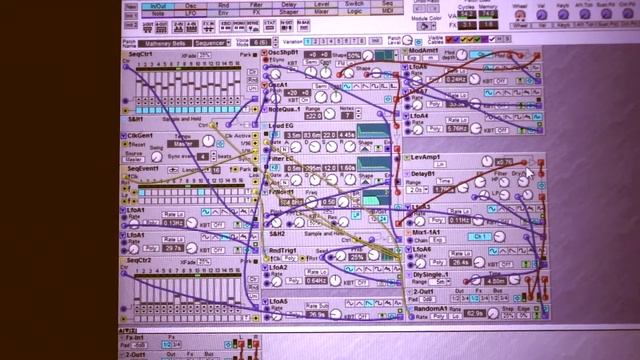
Task: Click the ClkGen1 tempo sync icon
Action: click(220, 144)
